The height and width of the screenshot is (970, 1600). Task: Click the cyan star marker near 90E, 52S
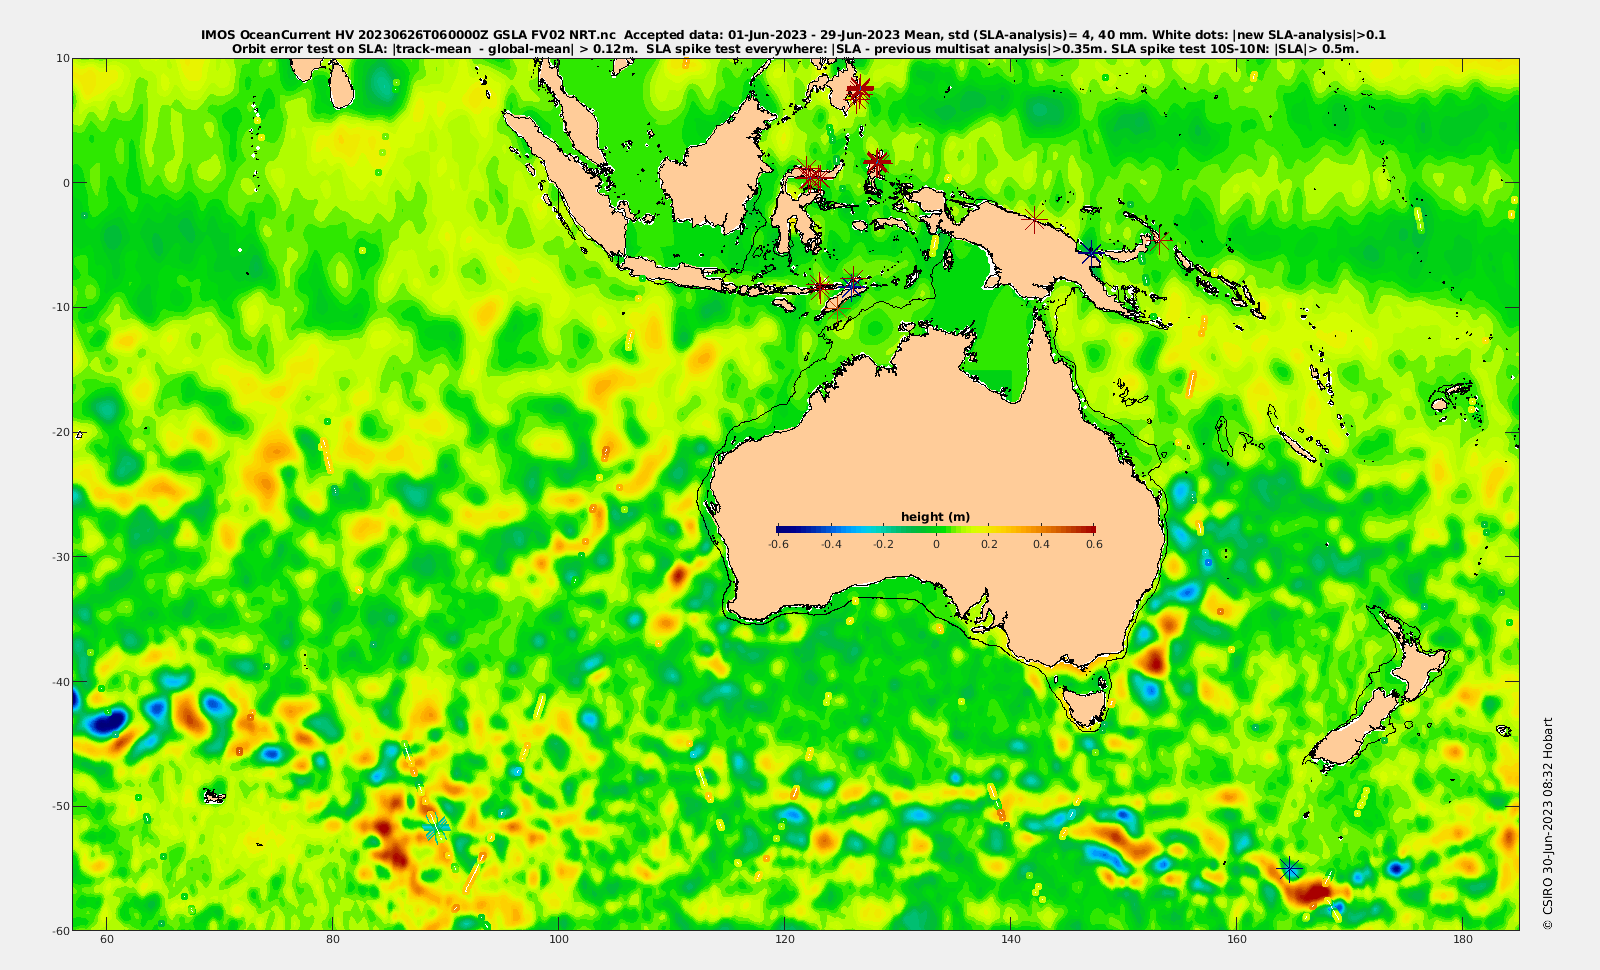[x=436, y=828]
